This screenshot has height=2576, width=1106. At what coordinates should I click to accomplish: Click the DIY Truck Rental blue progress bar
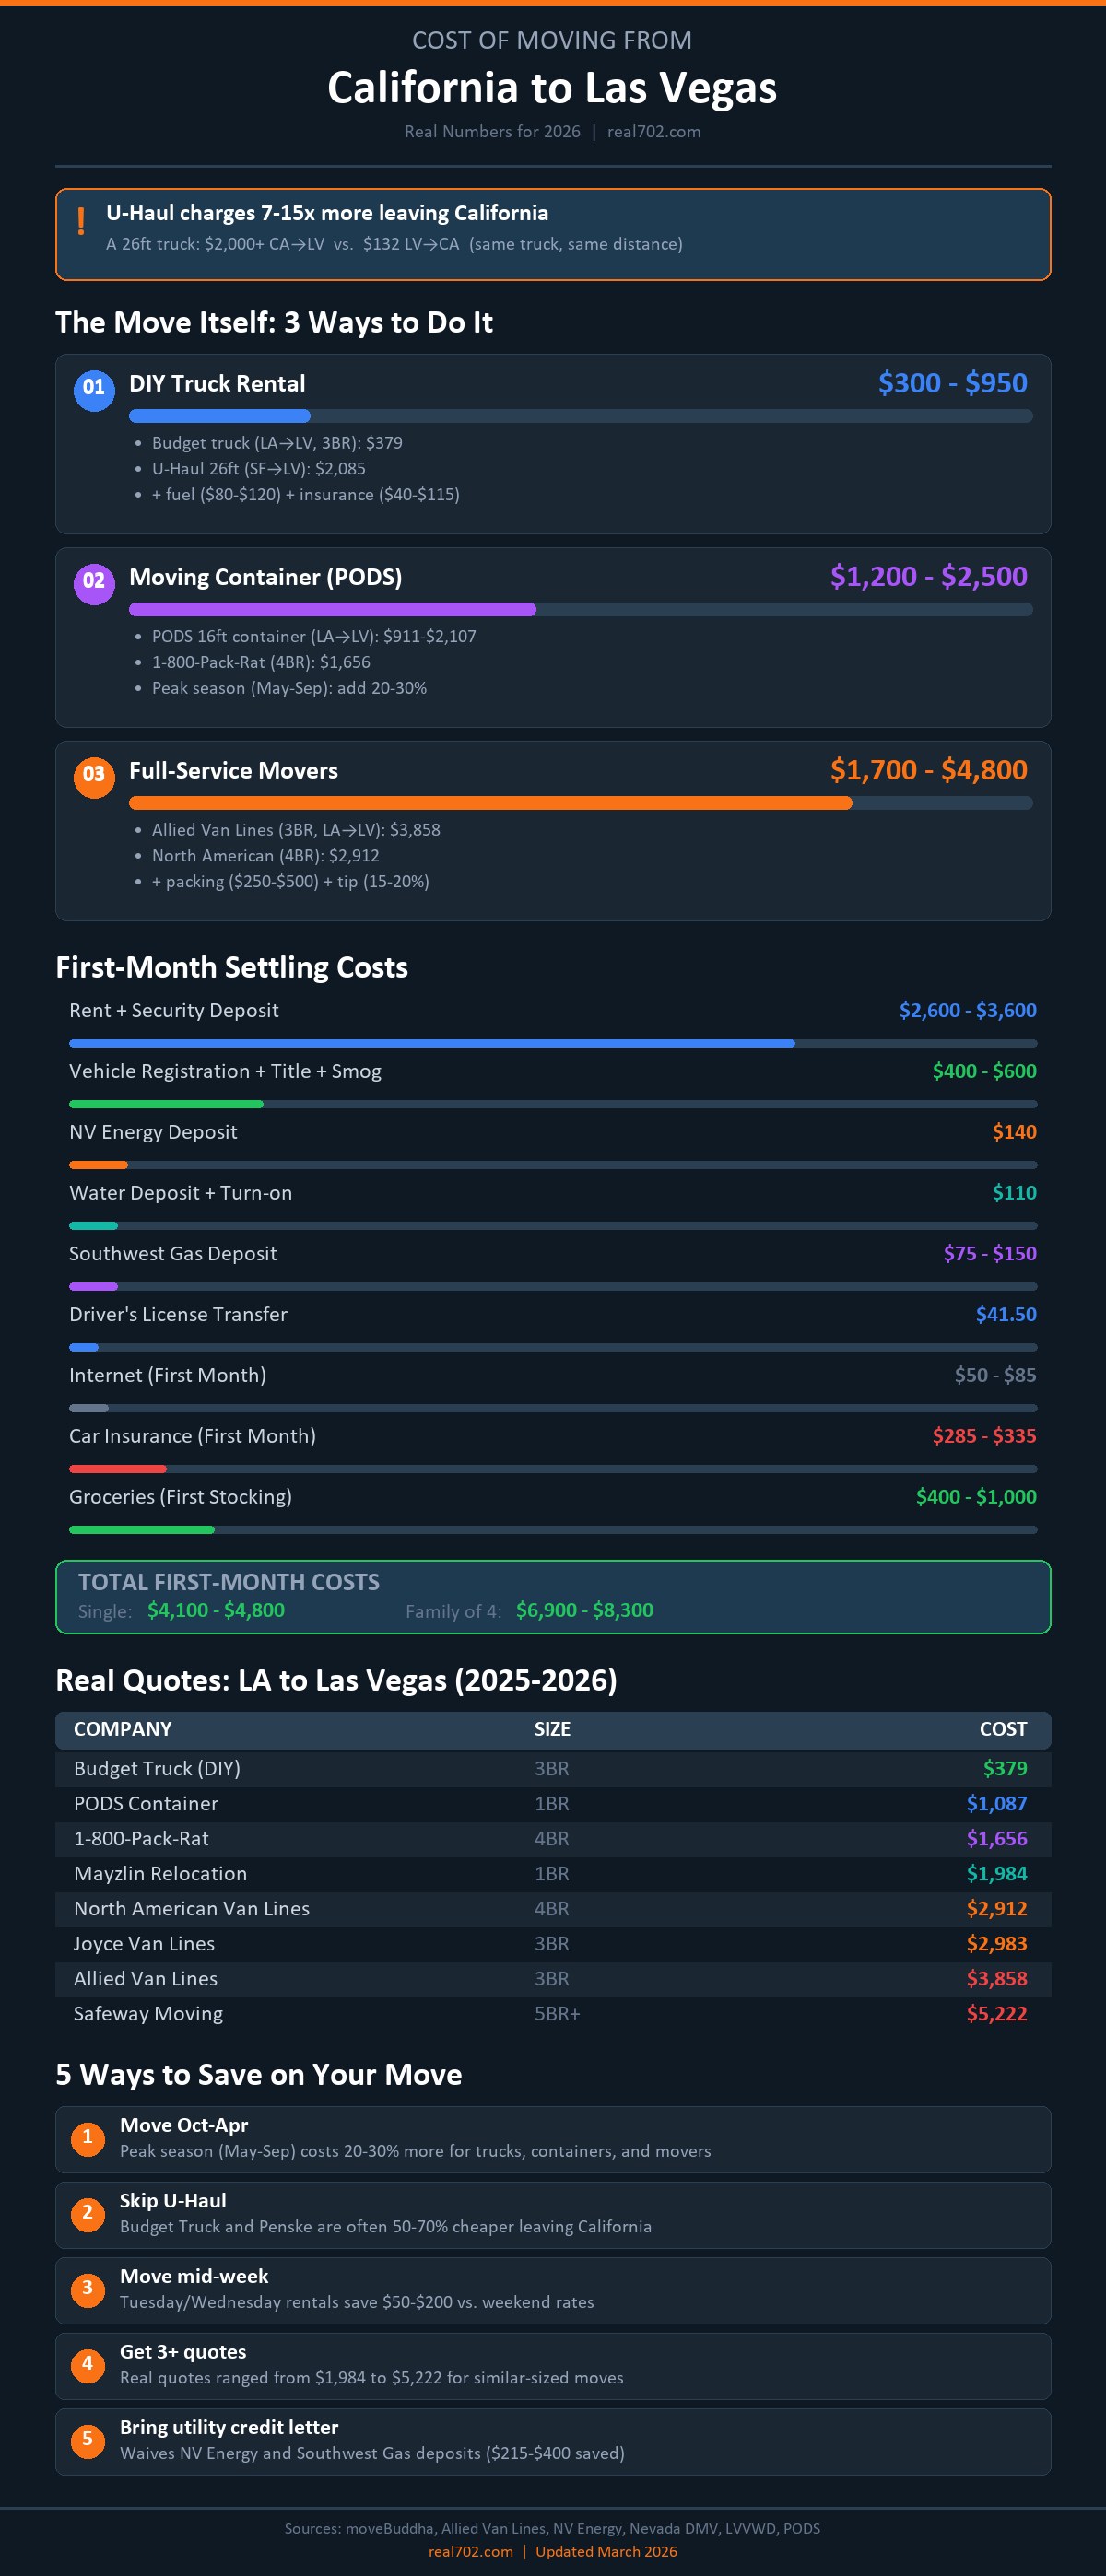tap(220, 416)
